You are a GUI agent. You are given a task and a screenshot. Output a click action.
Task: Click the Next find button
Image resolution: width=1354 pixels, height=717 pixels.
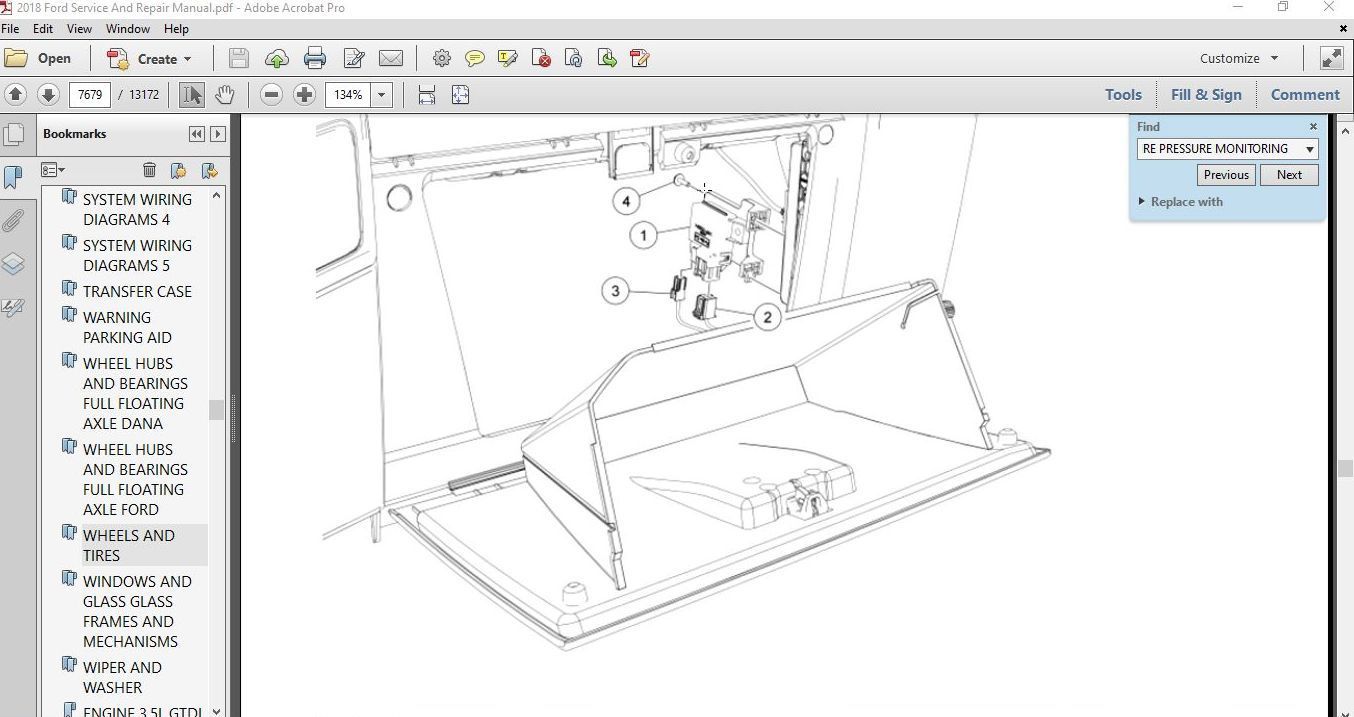(1289, 175)
